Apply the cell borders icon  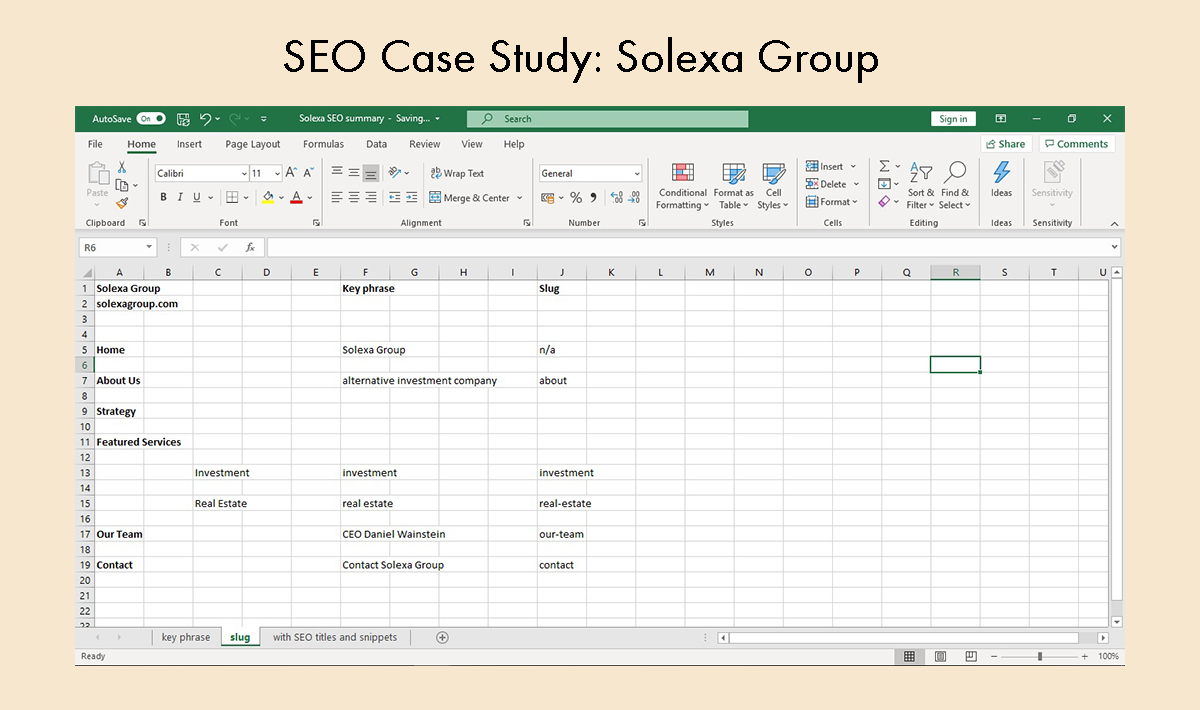(x=232, y=198)
